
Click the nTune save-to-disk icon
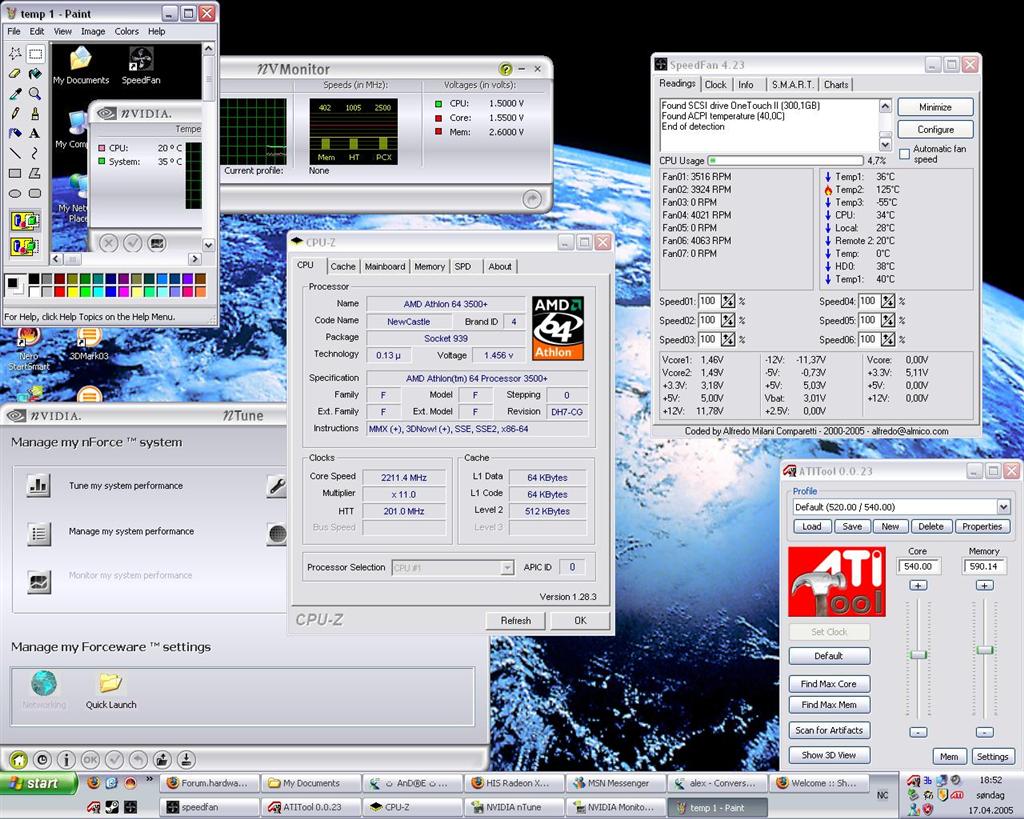[186, 760]
